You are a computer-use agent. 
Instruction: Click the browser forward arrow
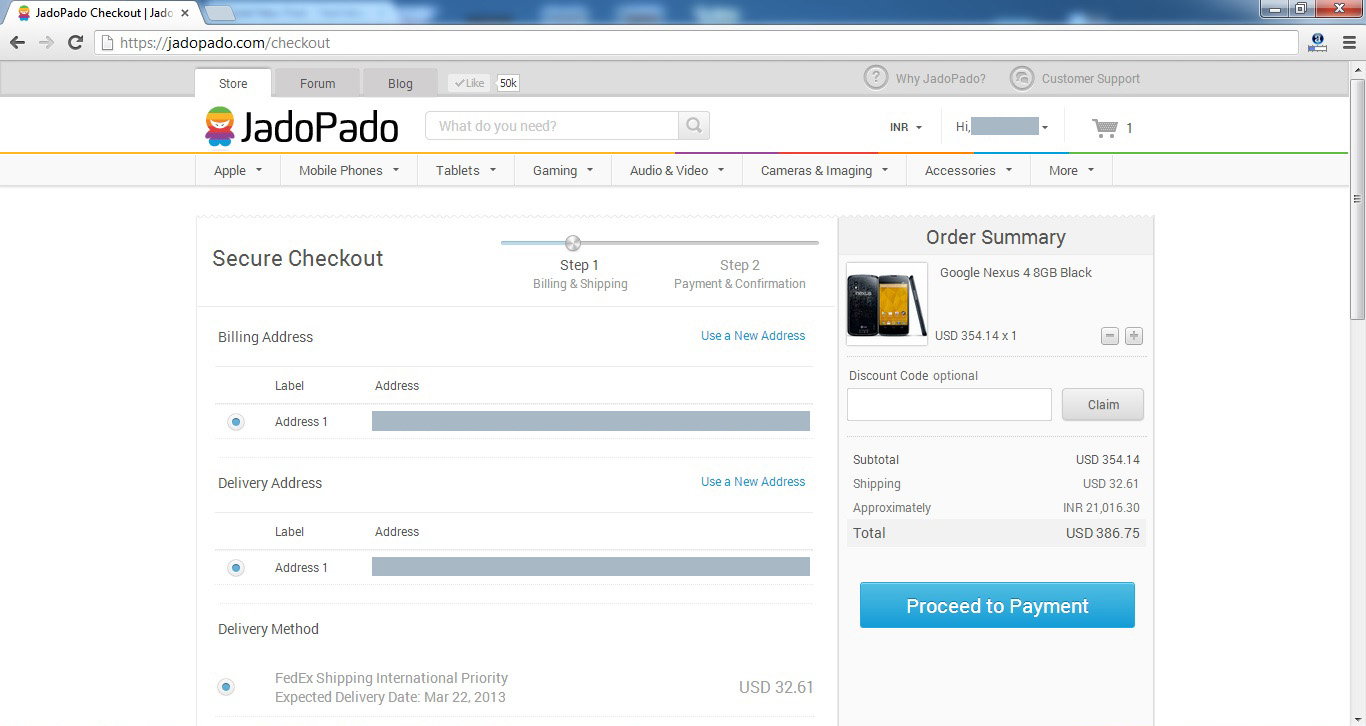coord(46,43)
